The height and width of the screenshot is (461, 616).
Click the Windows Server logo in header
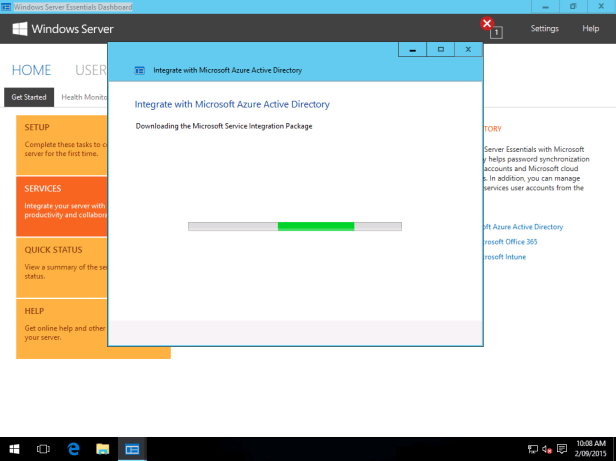(x=63, y=29)
